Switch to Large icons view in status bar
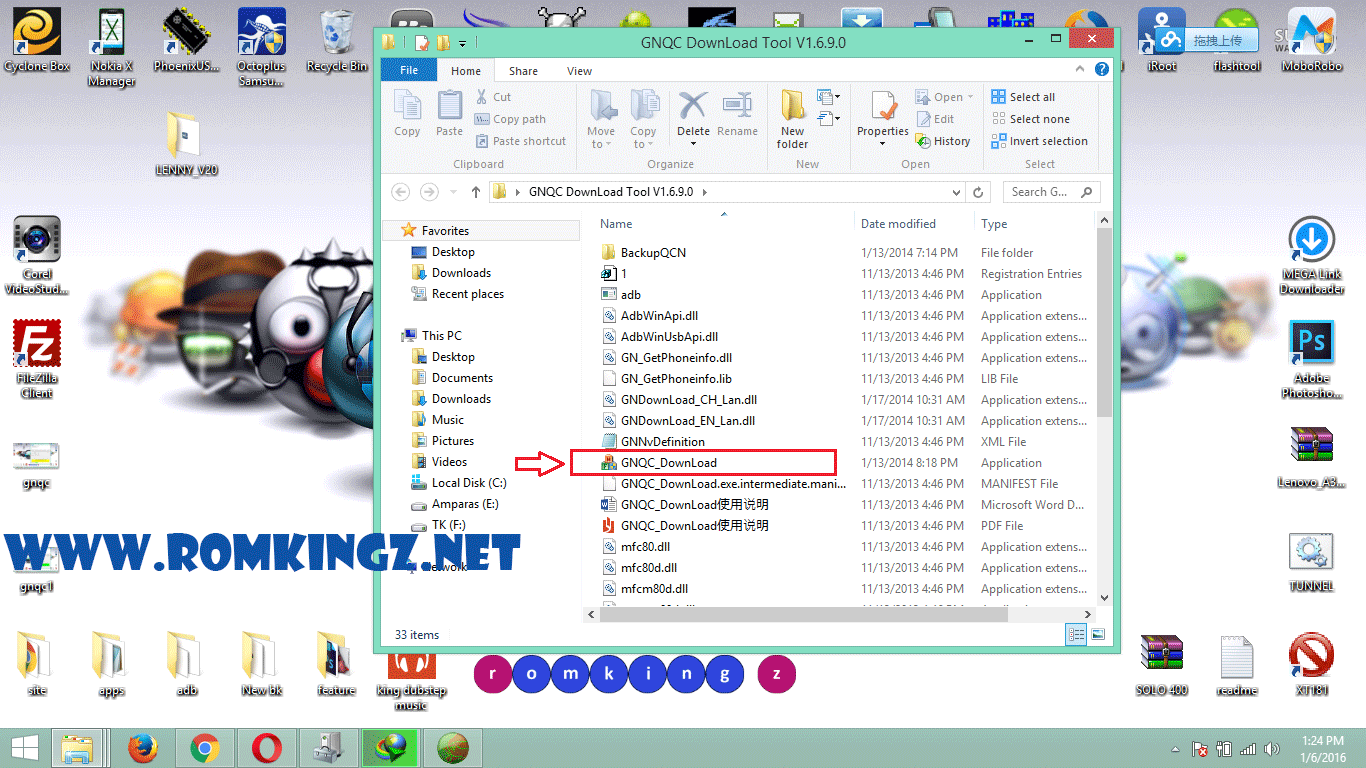The image size is (1366, 768). (1097, 634)
